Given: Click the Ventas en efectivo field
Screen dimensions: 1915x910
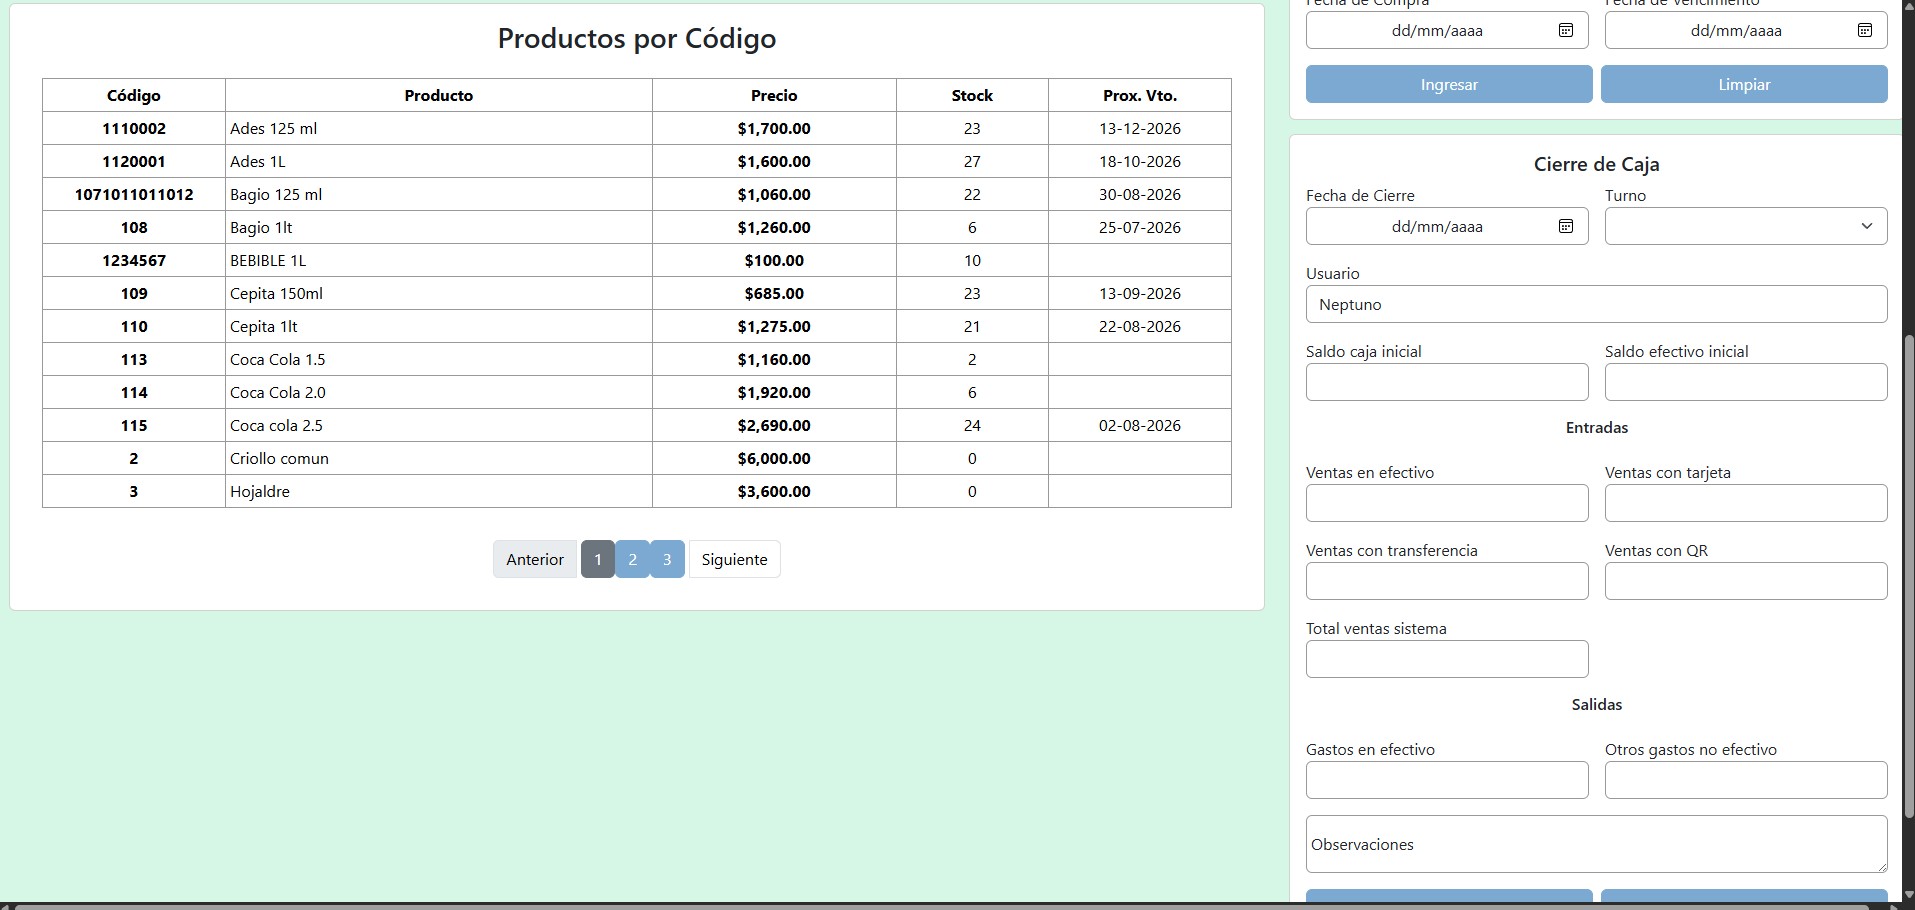Looking at the screenshot, I should coord(1447,503).
